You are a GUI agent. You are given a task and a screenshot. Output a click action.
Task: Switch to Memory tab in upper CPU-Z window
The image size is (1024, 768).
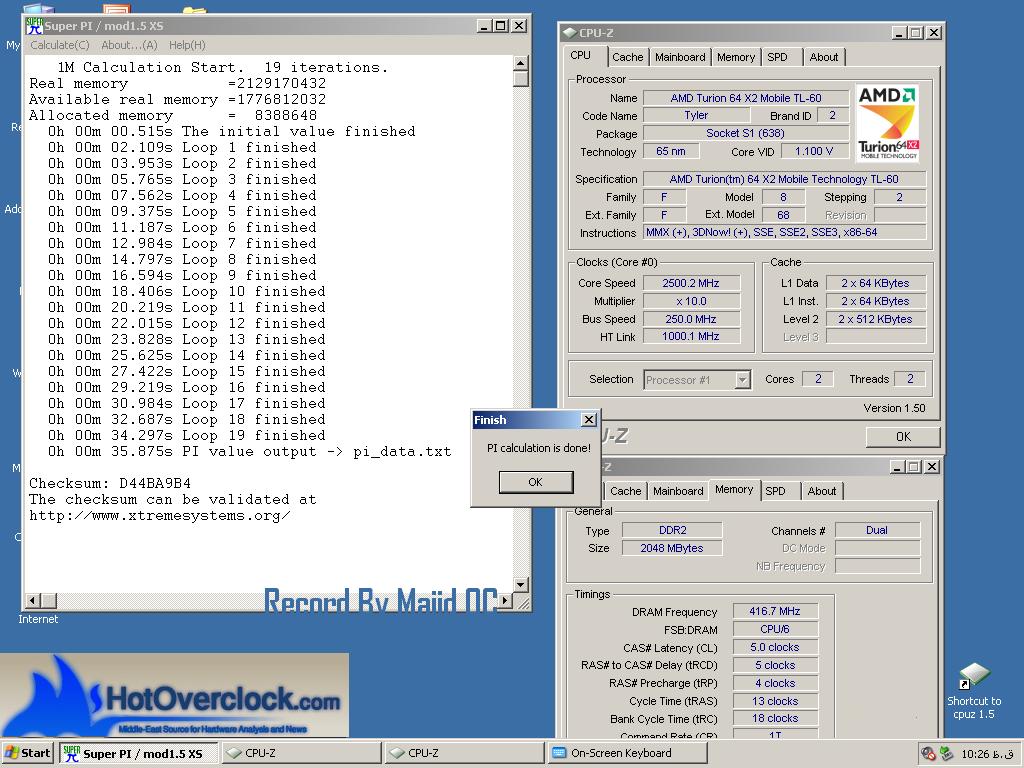pyautogui.click(x=735, y=57)
